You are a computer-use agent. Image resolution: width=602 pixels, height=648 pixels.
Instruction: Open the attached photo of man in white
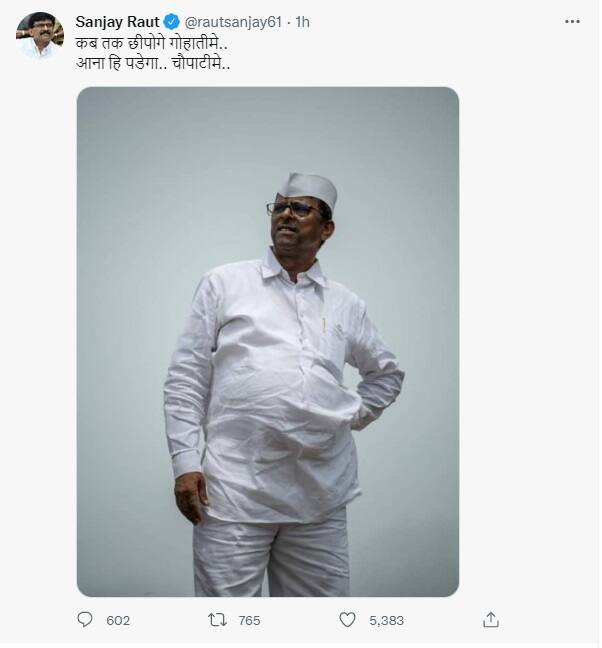[x=268, y=341]
